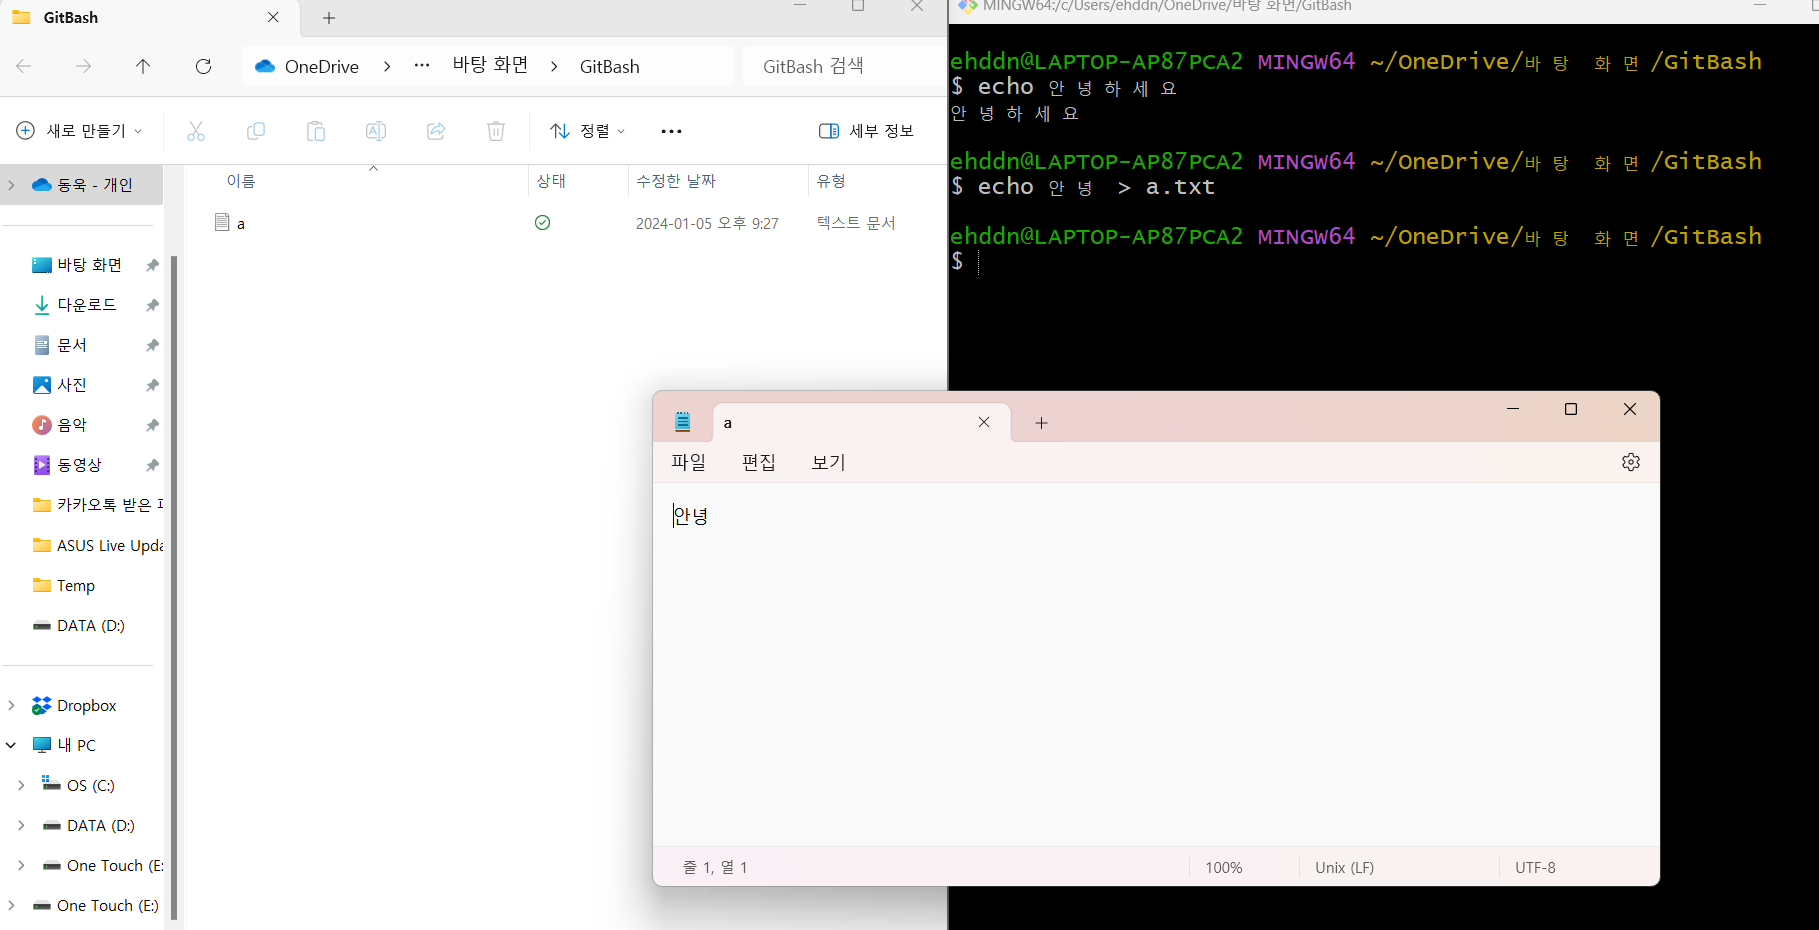Go up one folder level in Explorer

click(143, 67)
